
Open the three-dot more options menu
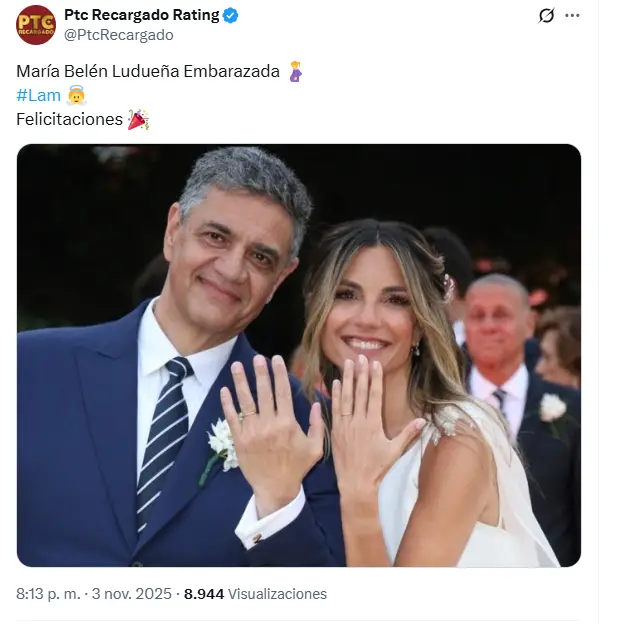tap(572, 15)
